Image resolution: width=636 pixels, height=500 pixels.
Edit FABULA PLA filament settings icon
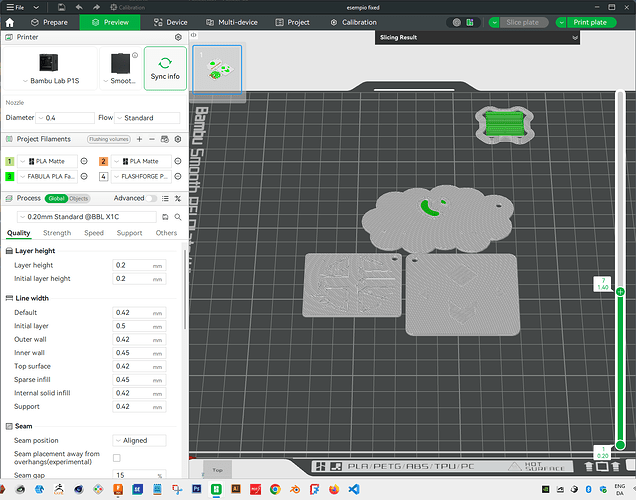click(x=84, y=176)
